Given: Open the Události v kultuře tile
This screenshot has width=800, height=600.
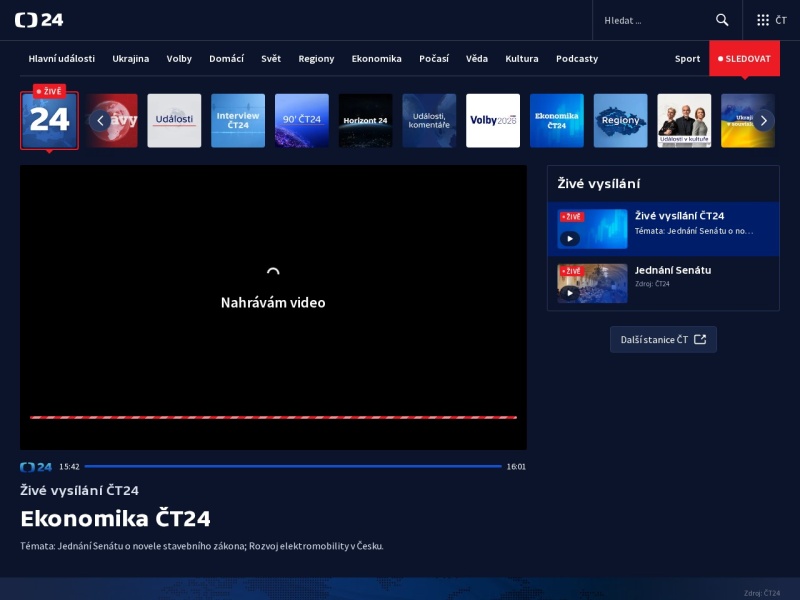Looking at the screenshot, I should [684, 120].
